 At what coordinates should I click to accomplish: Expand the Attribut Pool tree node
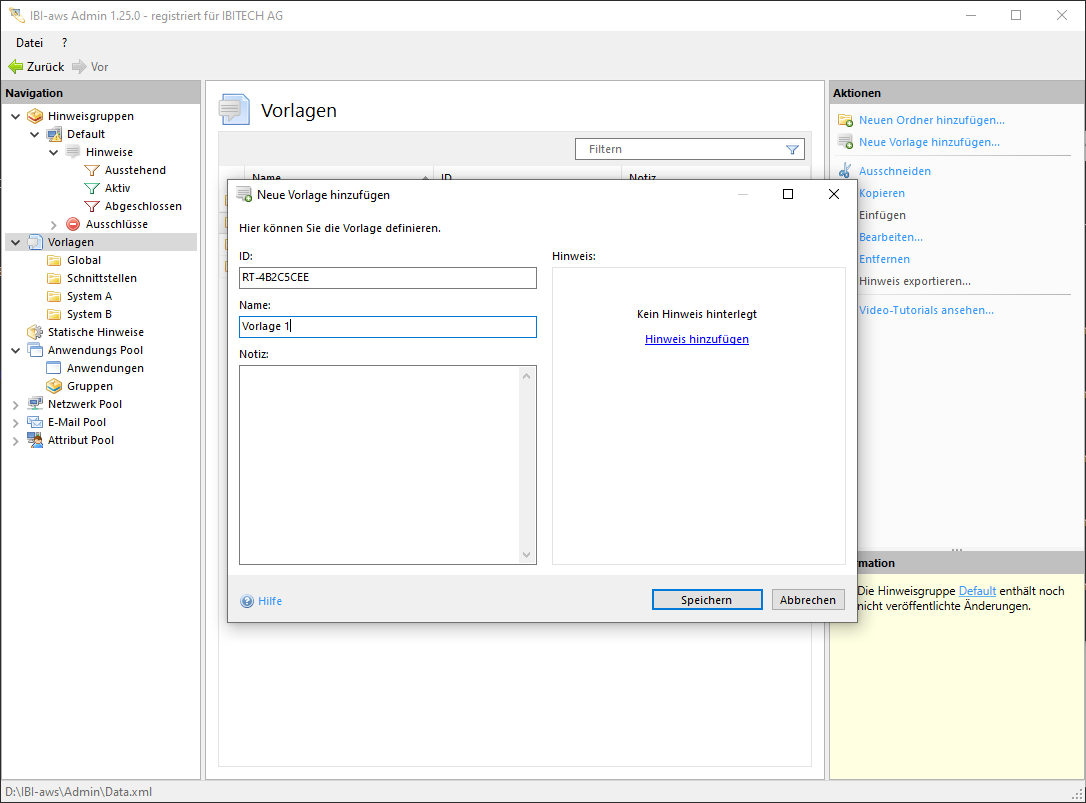point(15,440)
